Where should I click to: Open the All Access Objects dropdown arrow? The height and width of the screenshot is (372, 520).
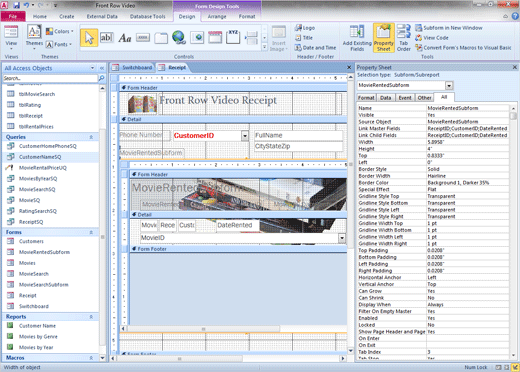pyautogui.click(x=92, y=68)
